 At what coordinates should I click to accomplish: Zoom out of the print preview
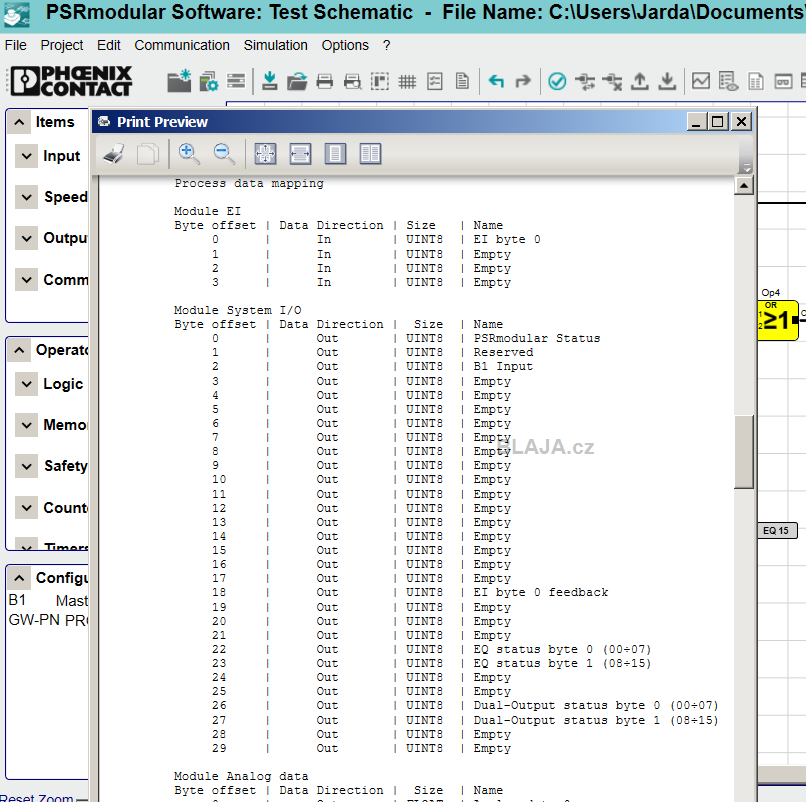point(224,154)
